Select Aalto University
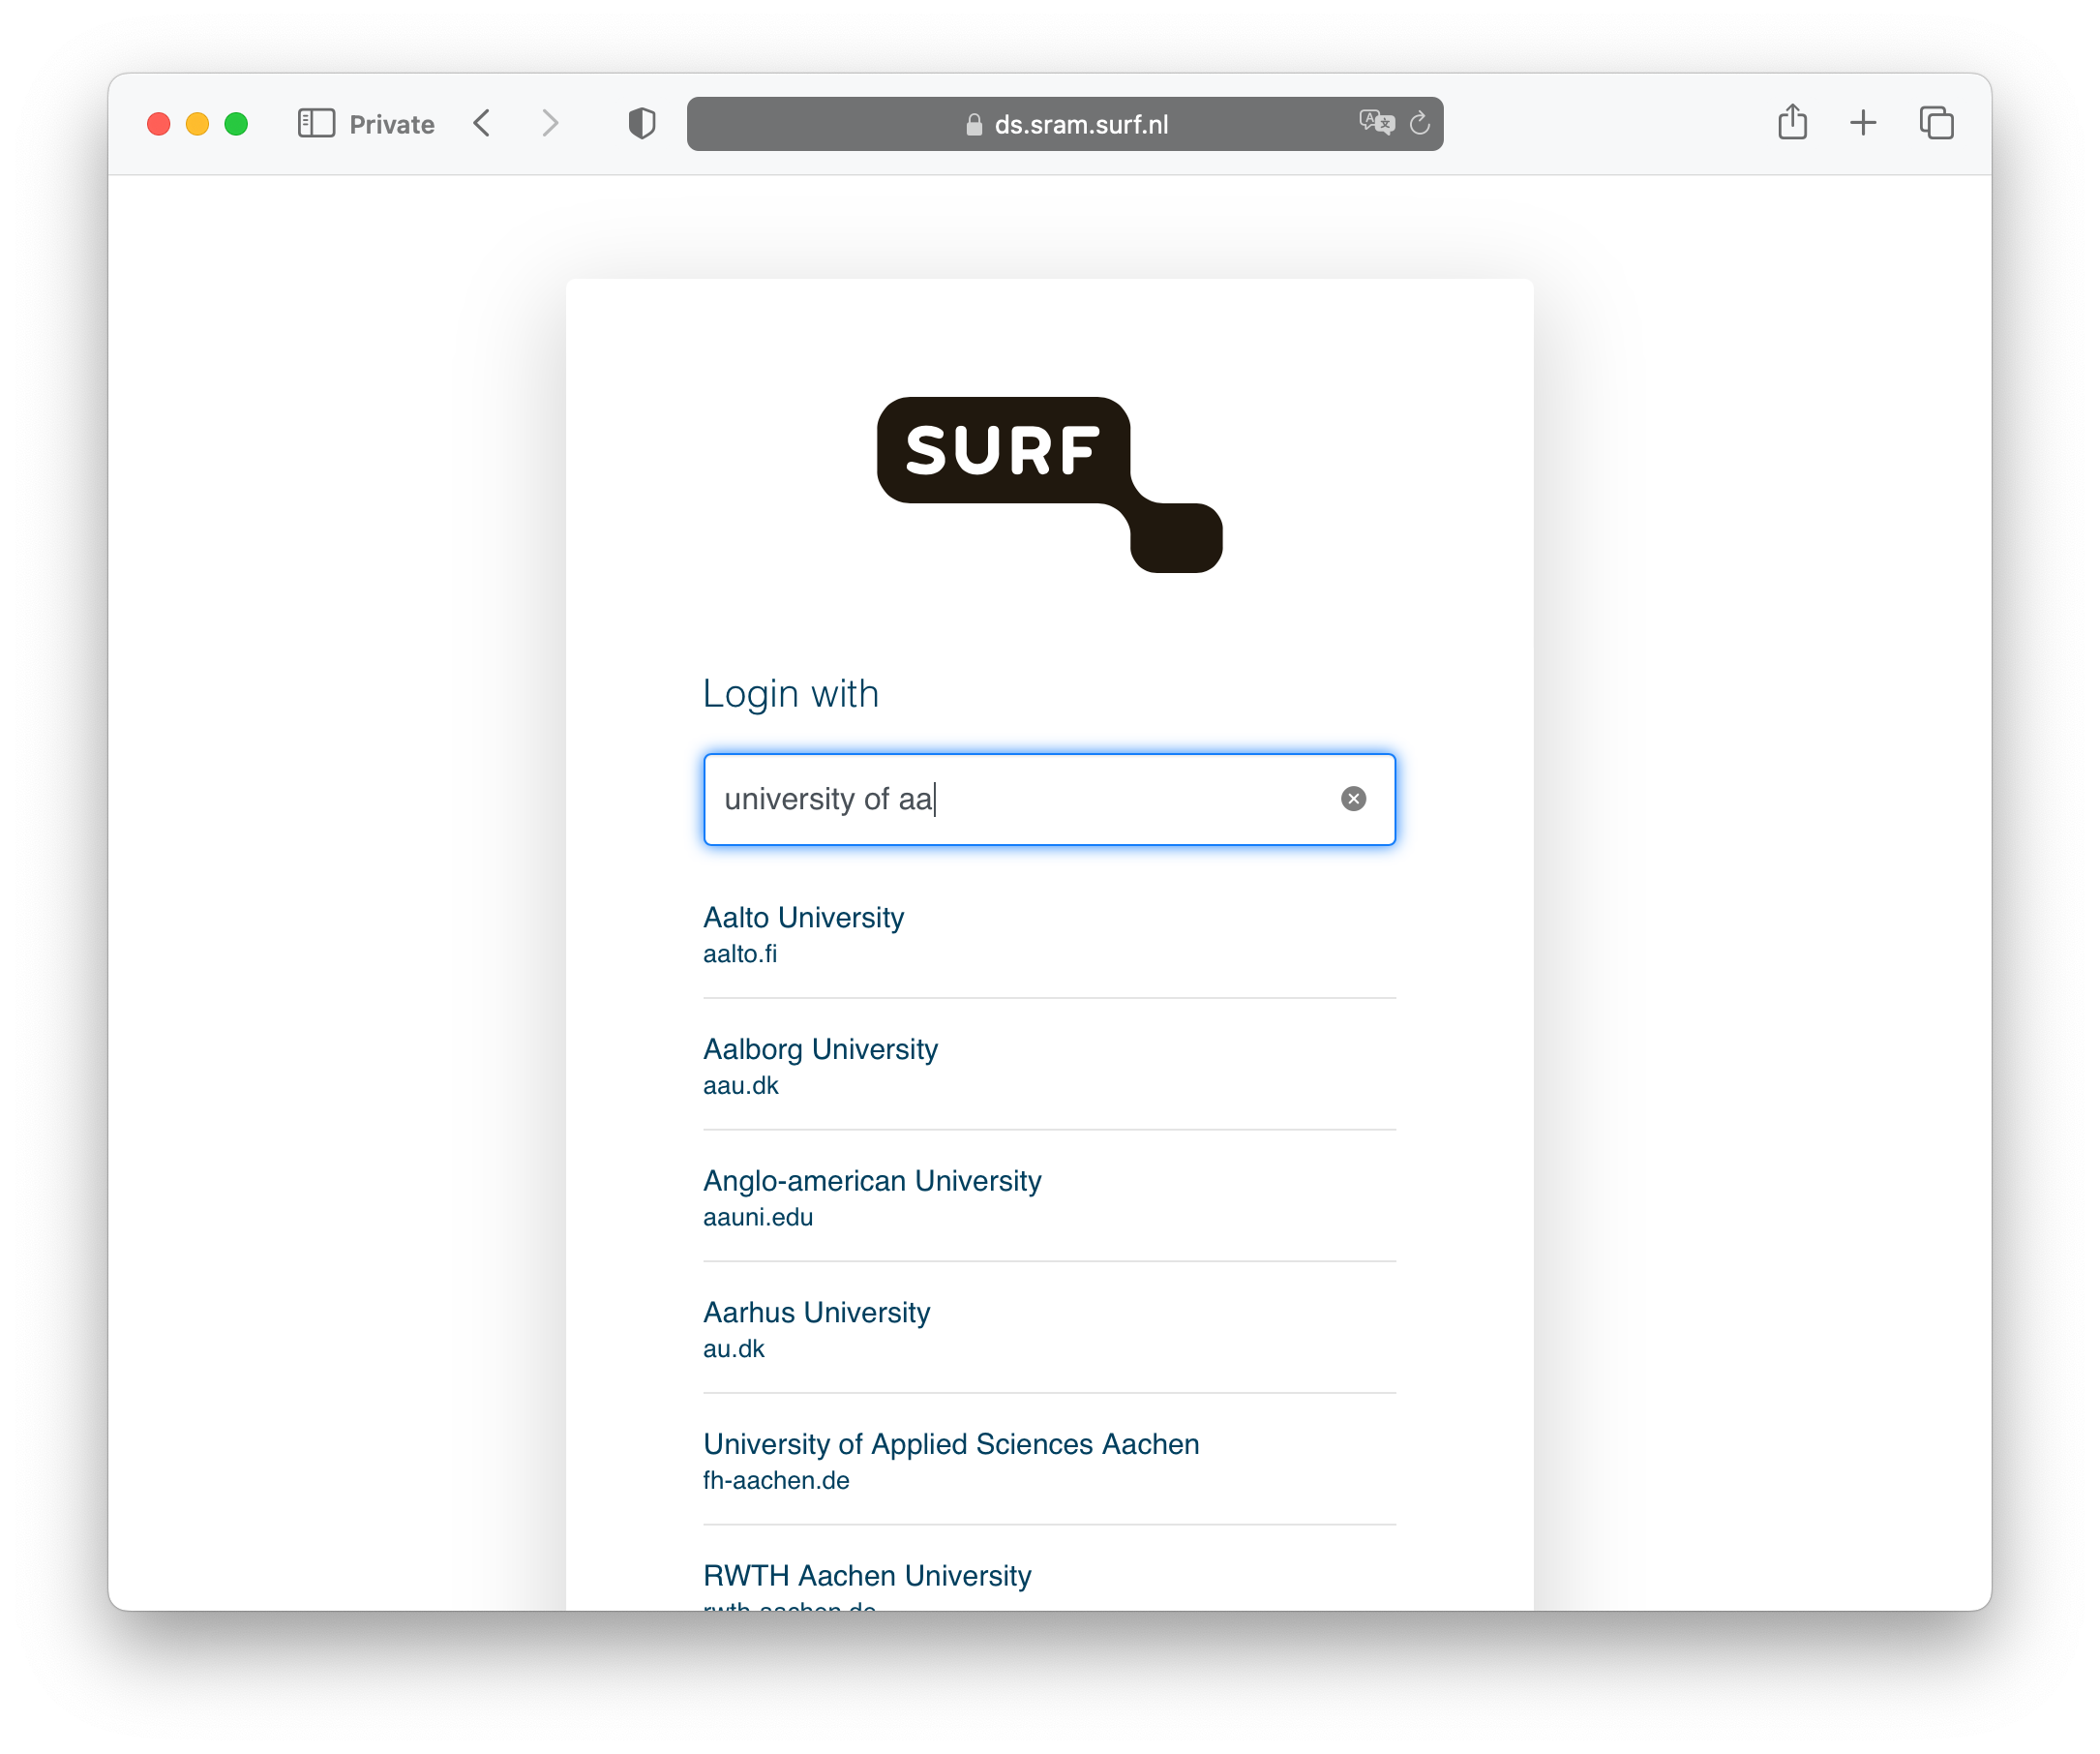The height and width of the screenshot is (1754, 2100). coord(1049,934)
